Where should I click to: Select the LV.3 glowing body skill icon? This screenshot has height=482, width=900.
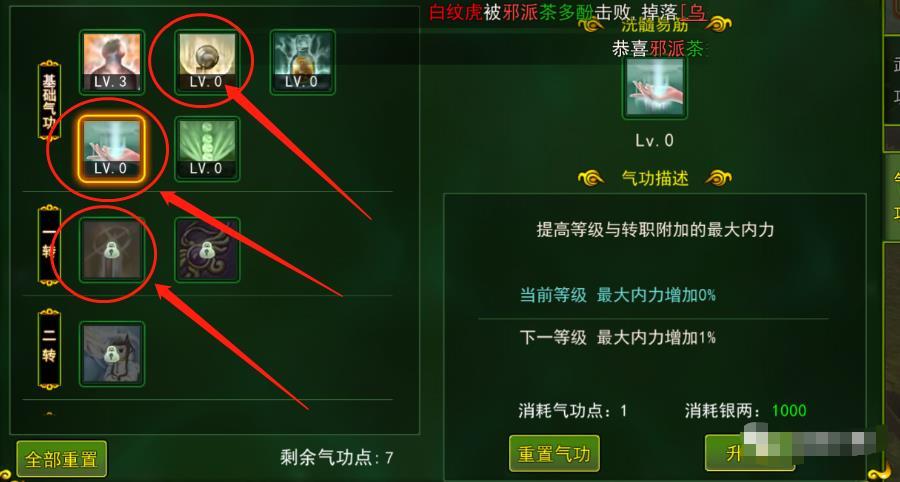point(112,62)
